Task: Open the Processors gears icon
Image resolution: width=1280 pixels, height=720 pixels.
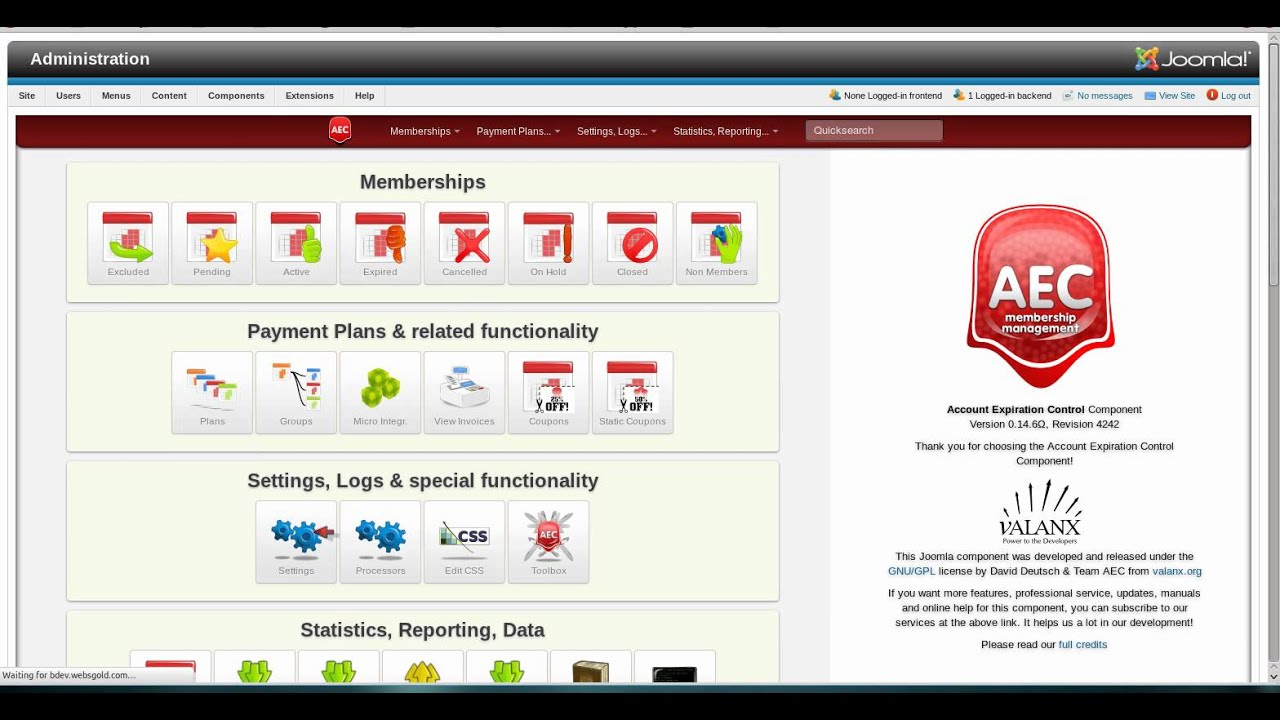Action: tap(380, 541)
